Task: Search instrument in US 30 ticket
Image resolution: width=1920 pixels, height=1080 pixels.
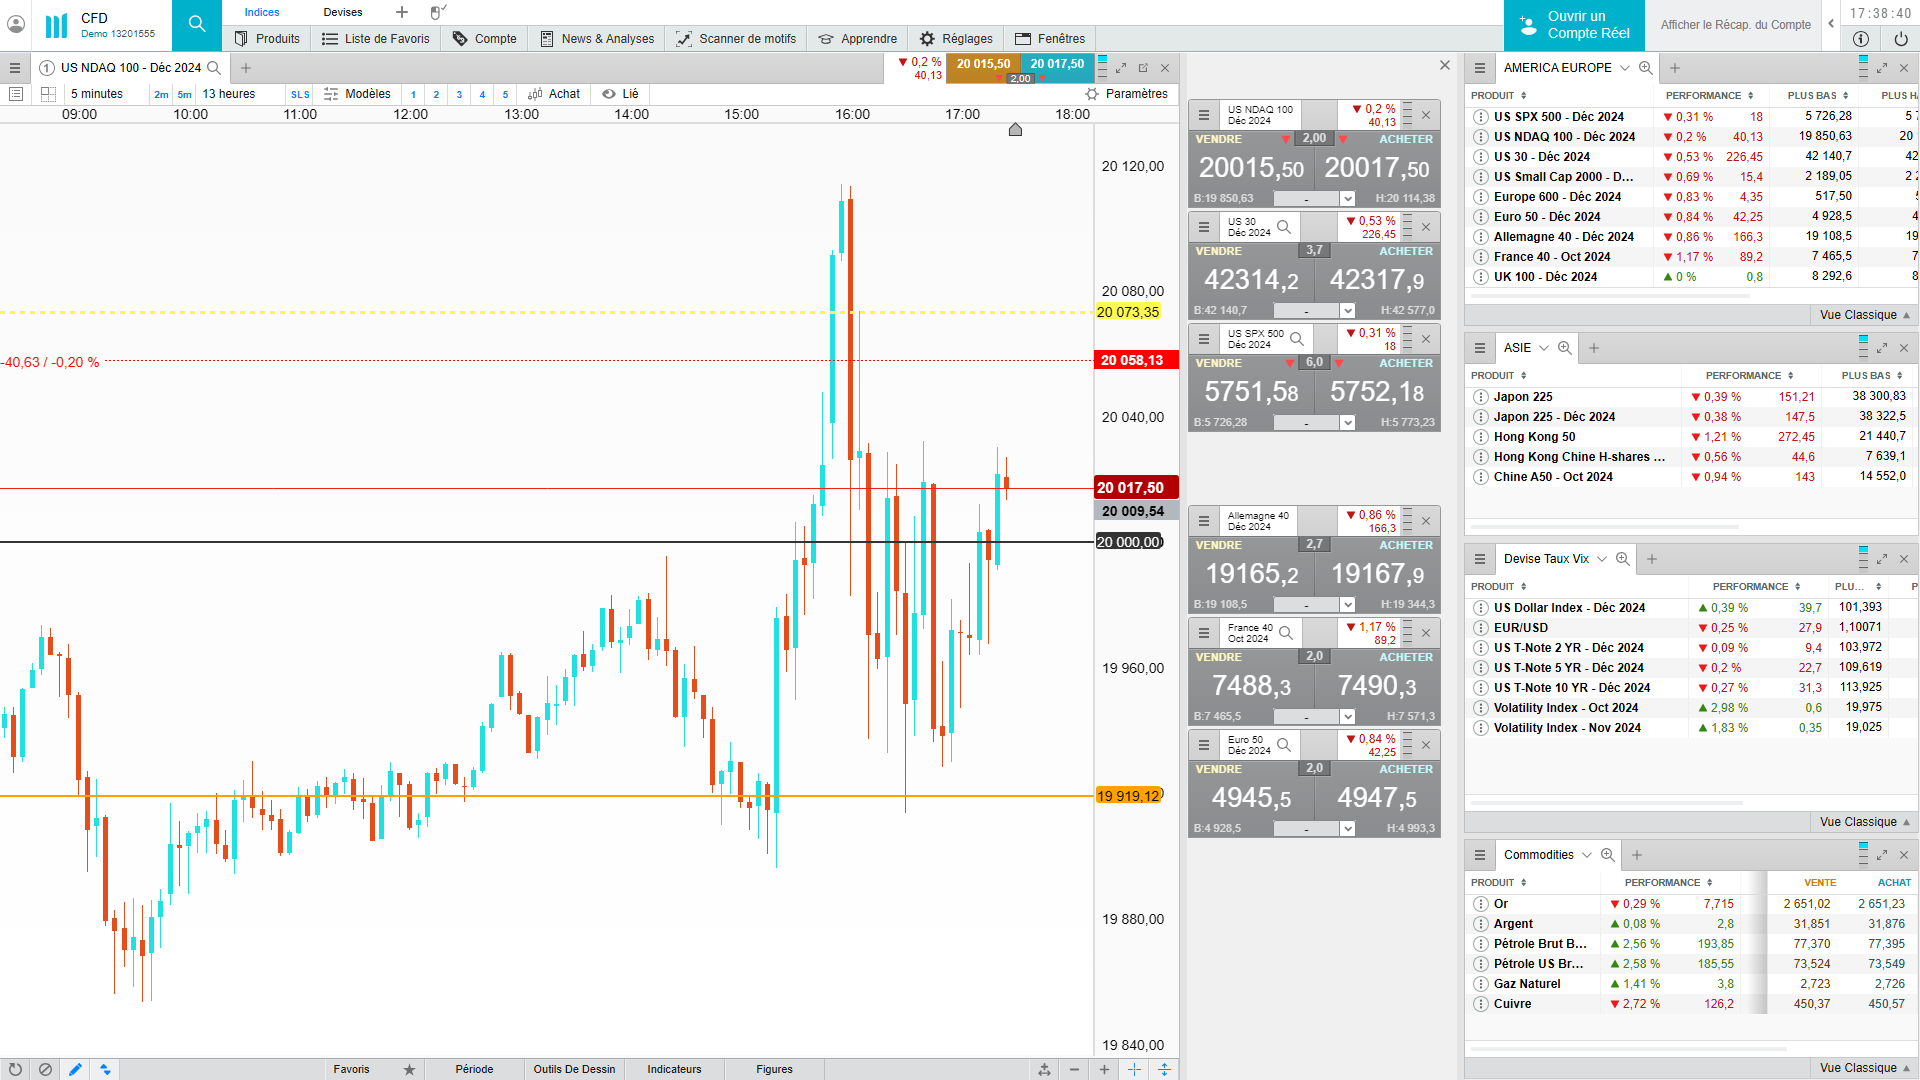Action: 1284,227
